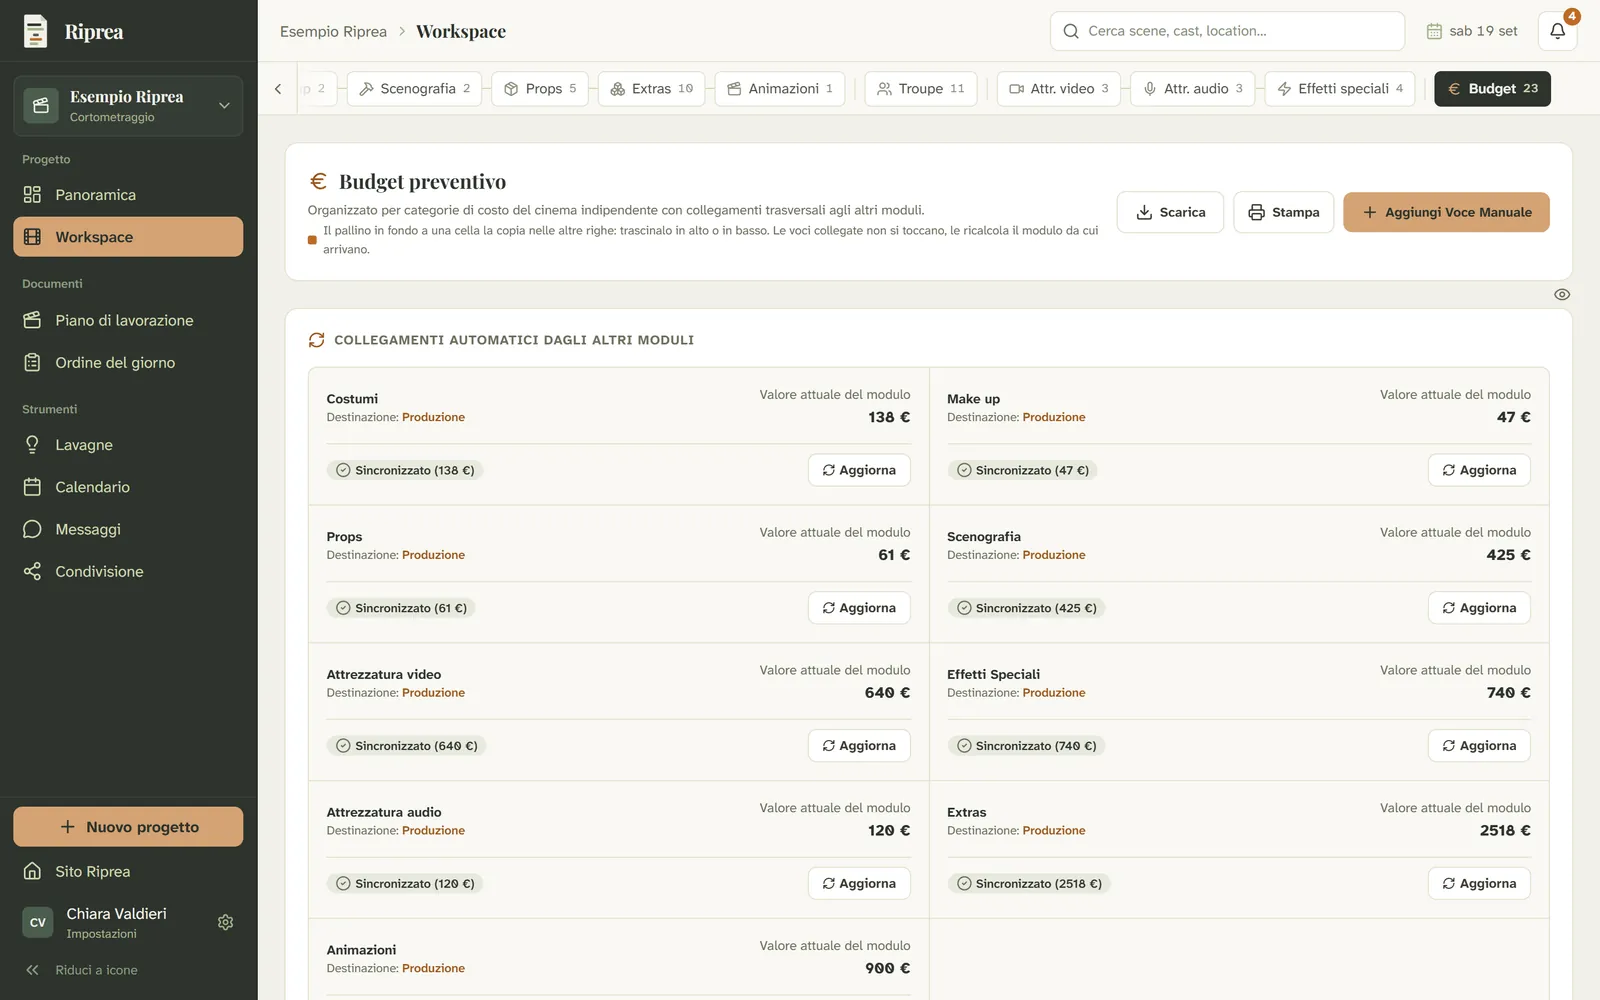The width and height of the screenshot is (1600, 1000).
Task: Click Produzione destination link under Make up
Action: pos(1054,417)
